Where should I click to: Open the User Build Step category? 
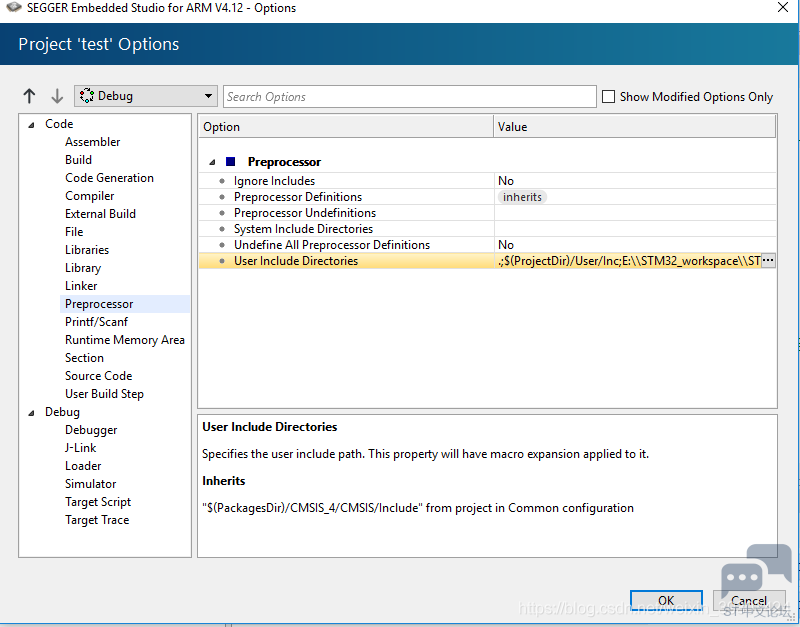tap(104, 394)
